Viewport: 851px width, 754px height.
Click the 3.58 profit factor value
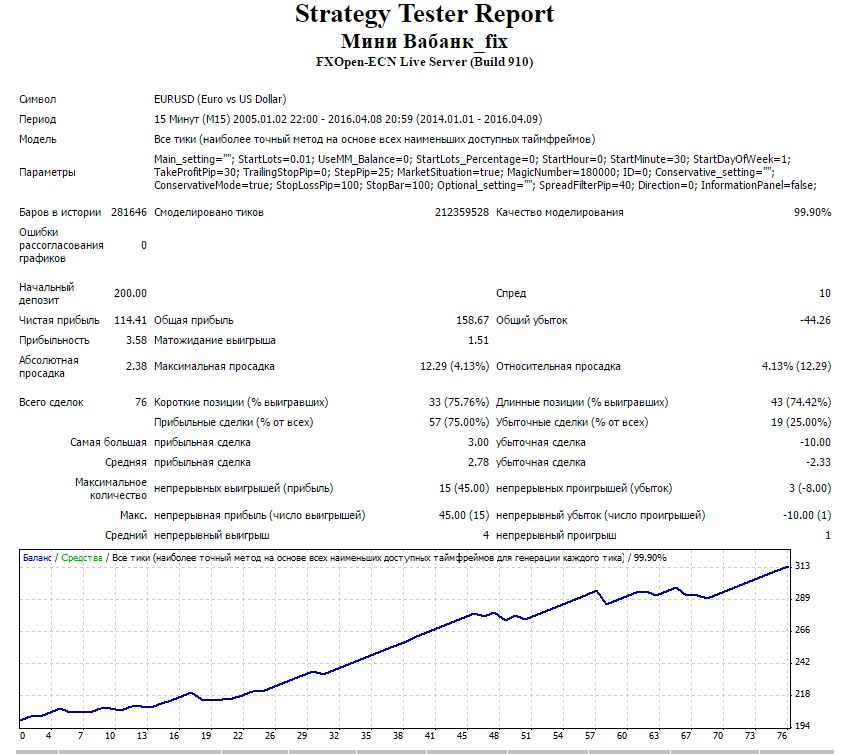pos(136,340)
